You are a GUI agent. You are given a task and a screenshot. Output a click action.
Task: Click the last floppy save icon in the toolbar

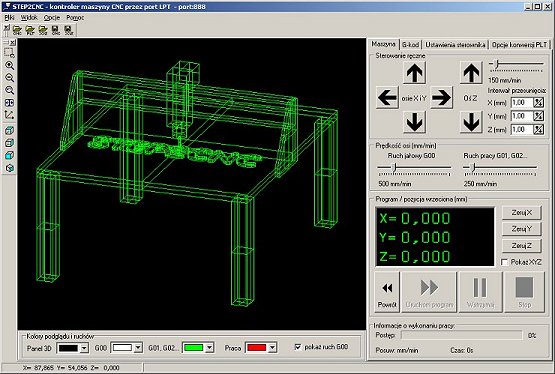tap(68, 30)
